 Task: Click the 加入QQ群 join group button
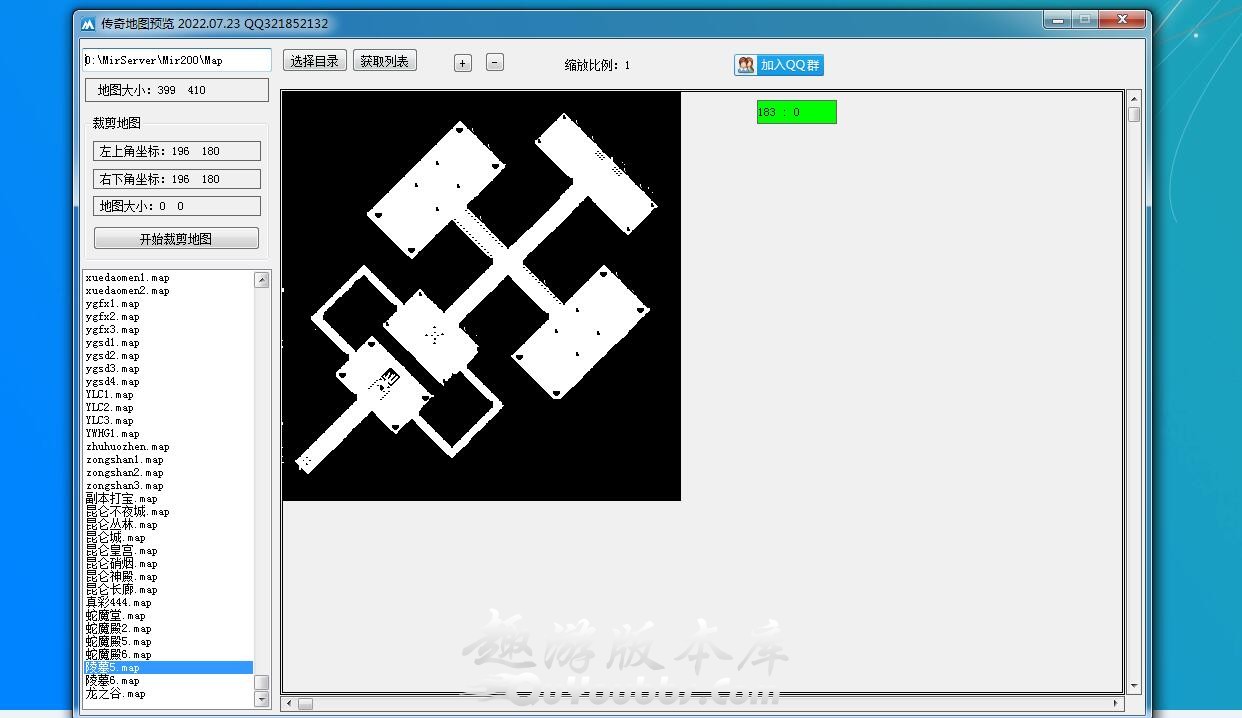coord(779,65)
